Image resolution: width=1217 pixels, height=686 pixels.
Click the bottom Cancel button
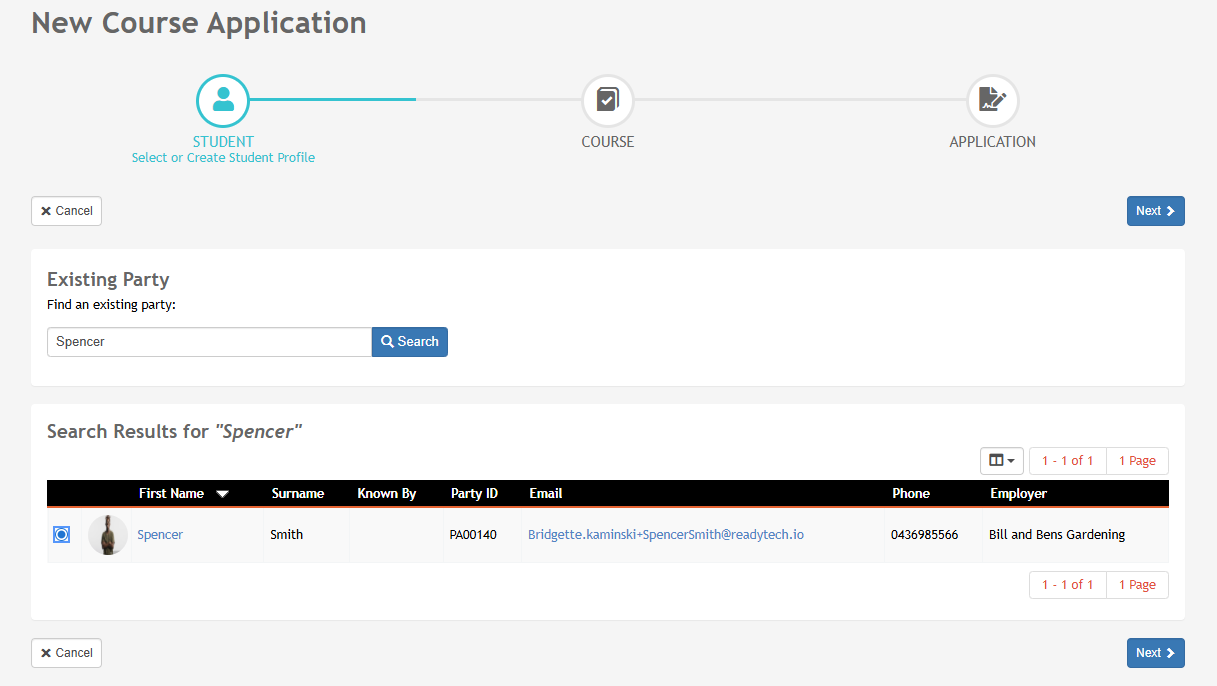pyautogui.click(x=67, y=653)
